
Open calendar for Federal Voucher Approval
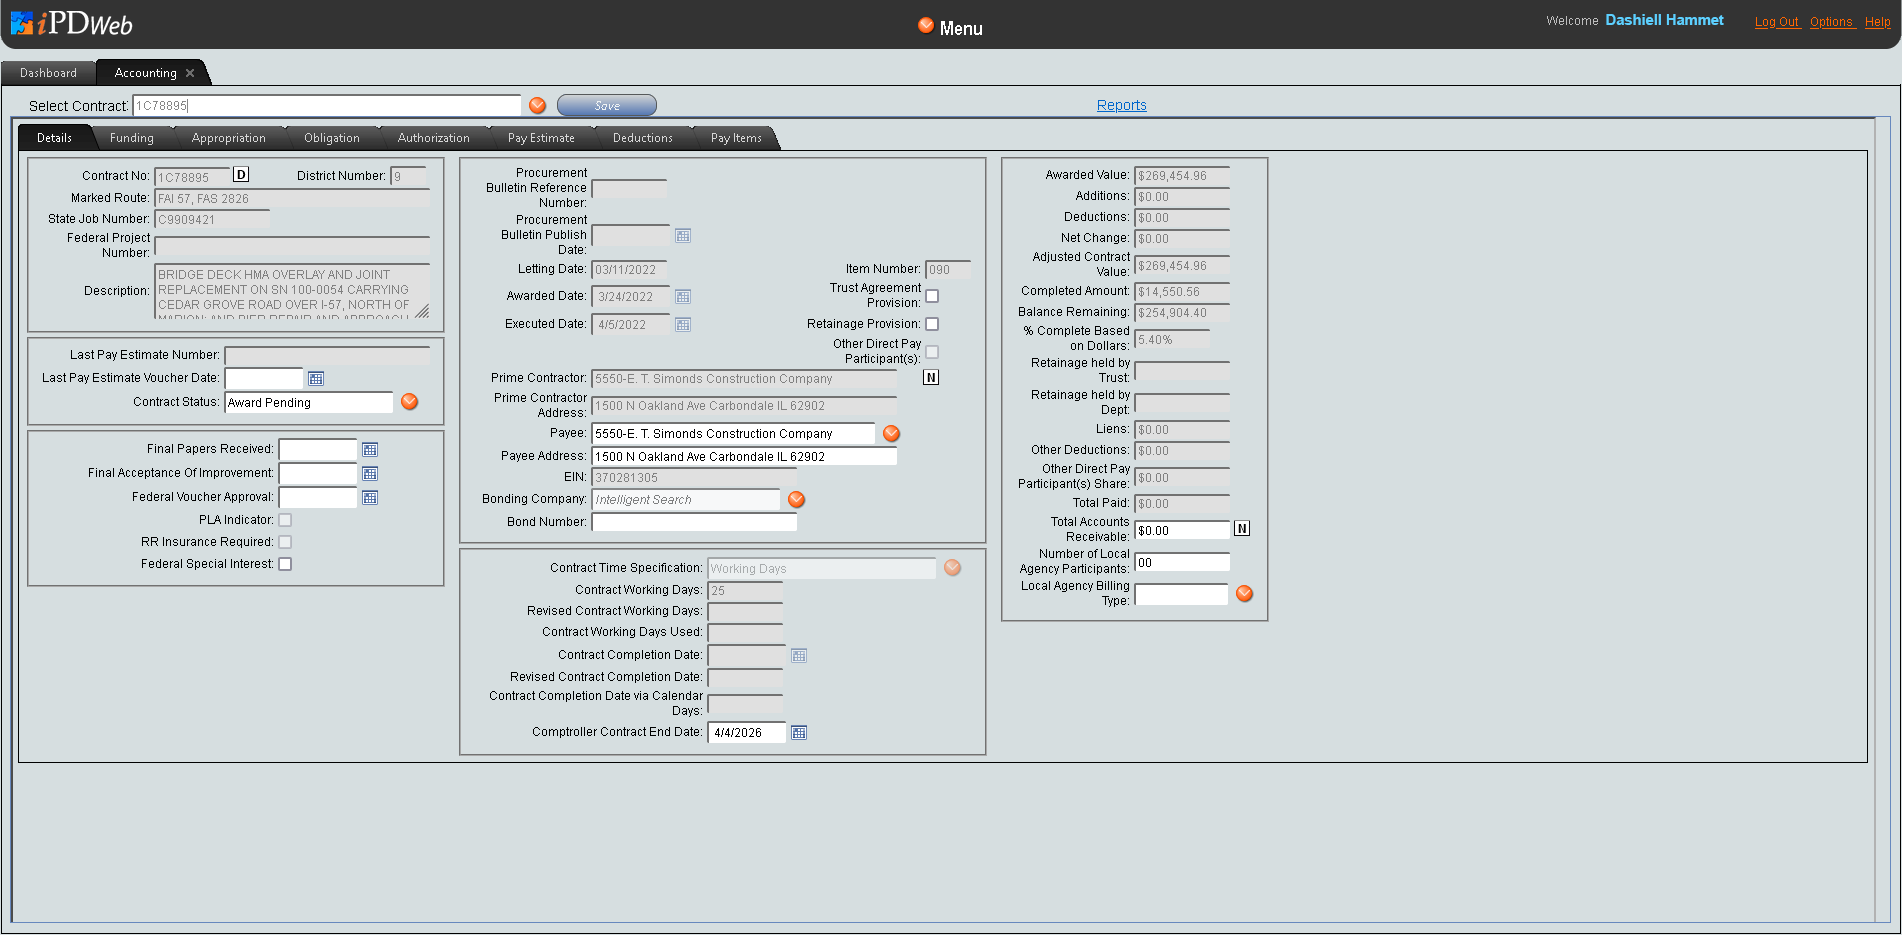(x=370, y=498)
